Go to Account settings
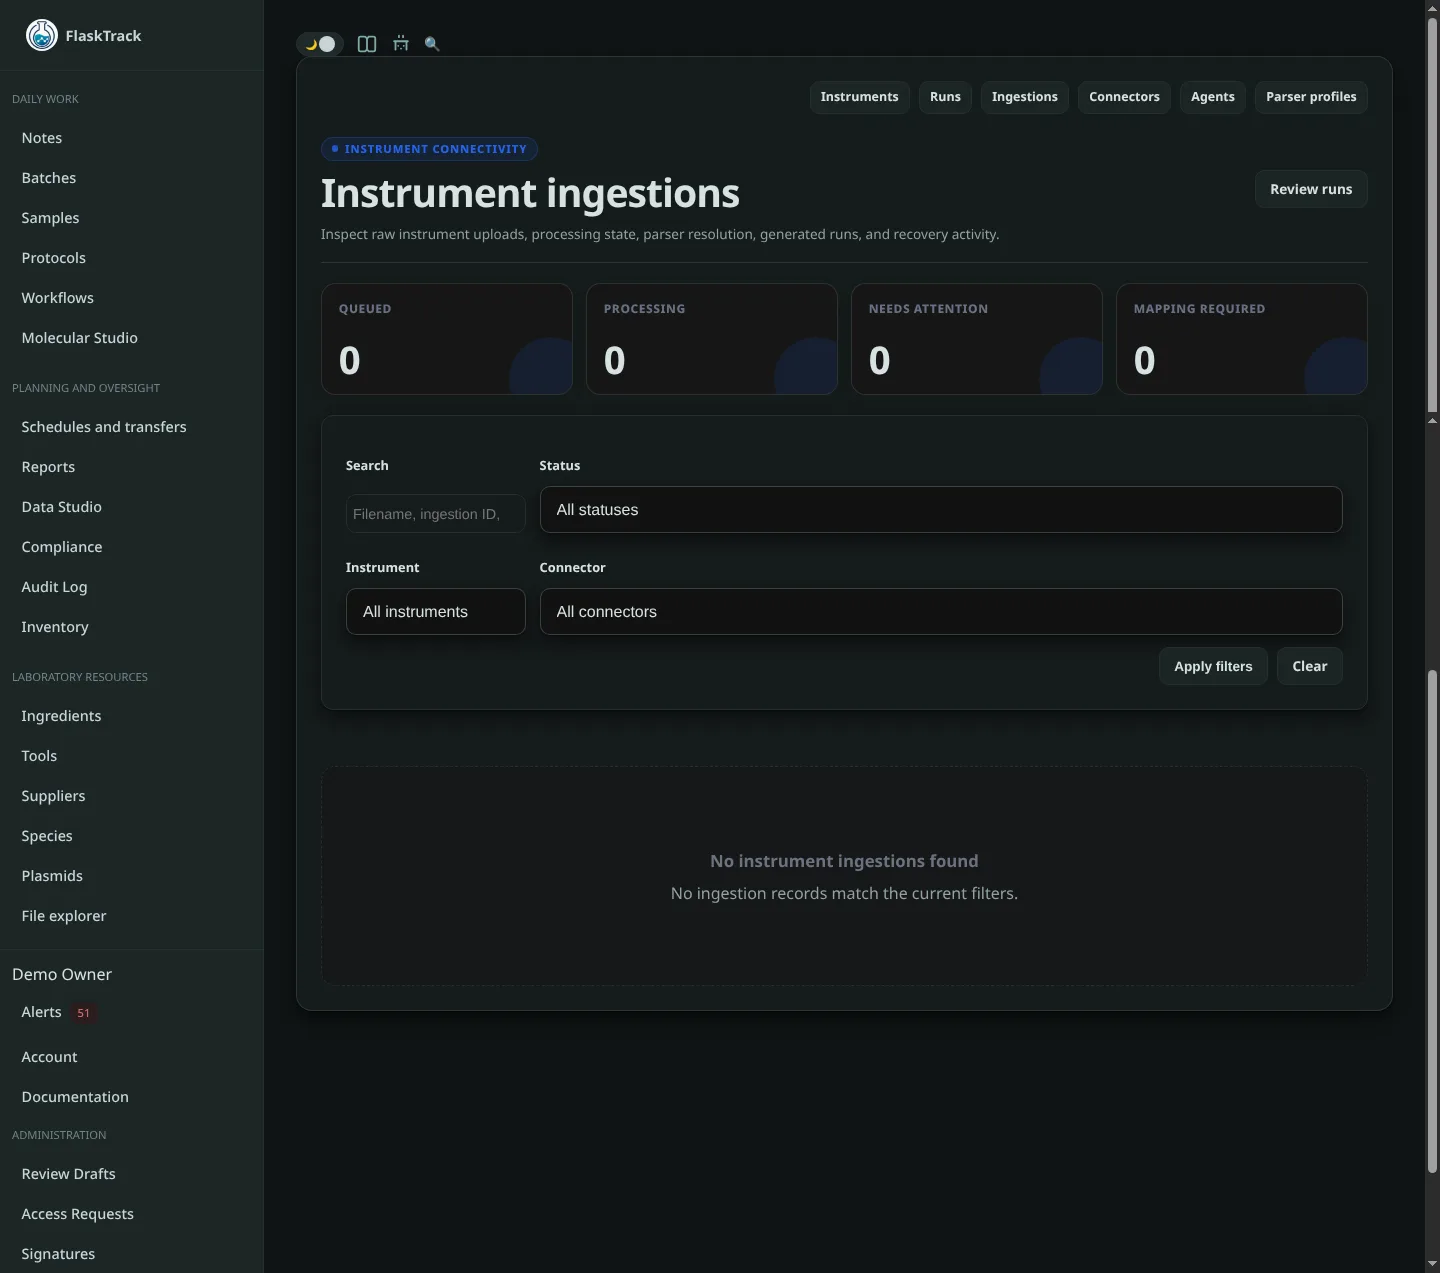The height and width of the screenshot is (1273, 1440). [x=49, y=1057]
